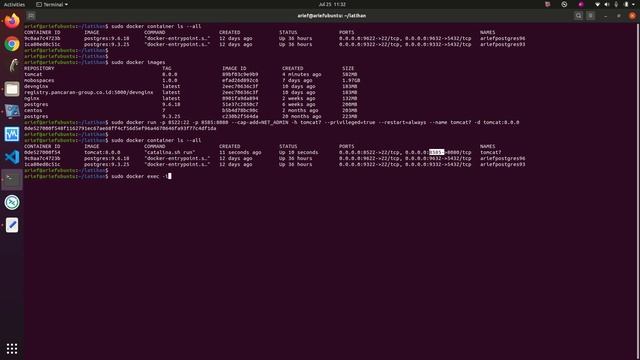Click 'tomcat7' in the last NAMES column

pos(490,152)
